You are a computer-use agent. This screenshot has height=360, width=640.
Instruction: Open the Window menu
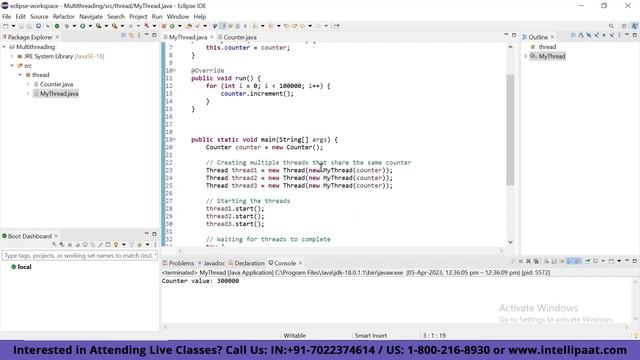[x=178, y=17]
